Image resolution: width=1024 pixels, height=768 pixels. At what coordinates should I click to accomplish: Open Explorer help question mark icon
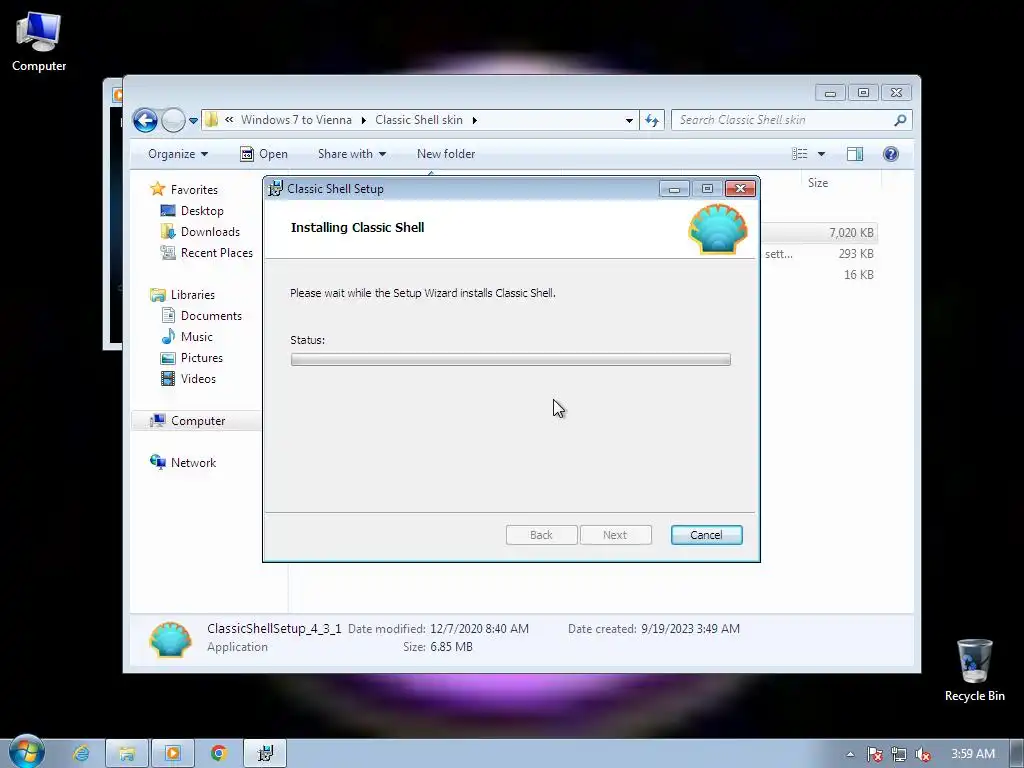click(891, 154)
